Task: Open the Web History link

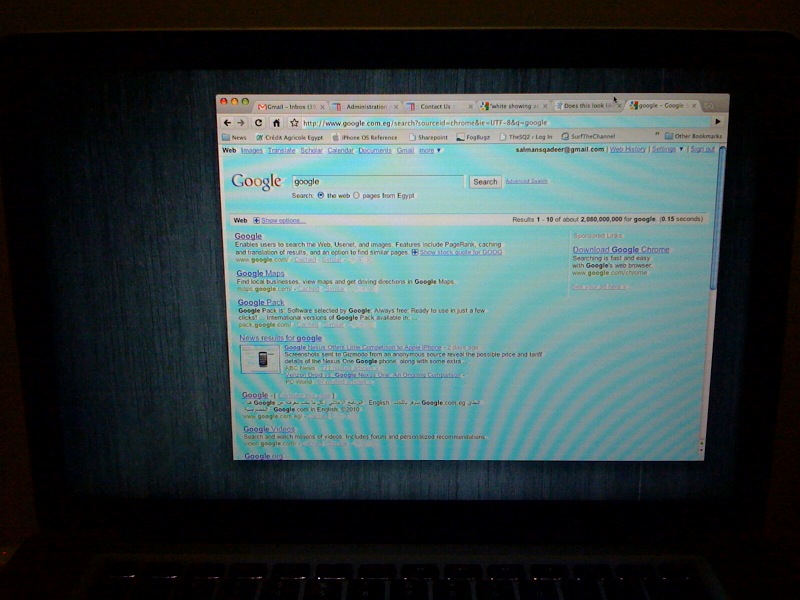Action: click(628, 149)
